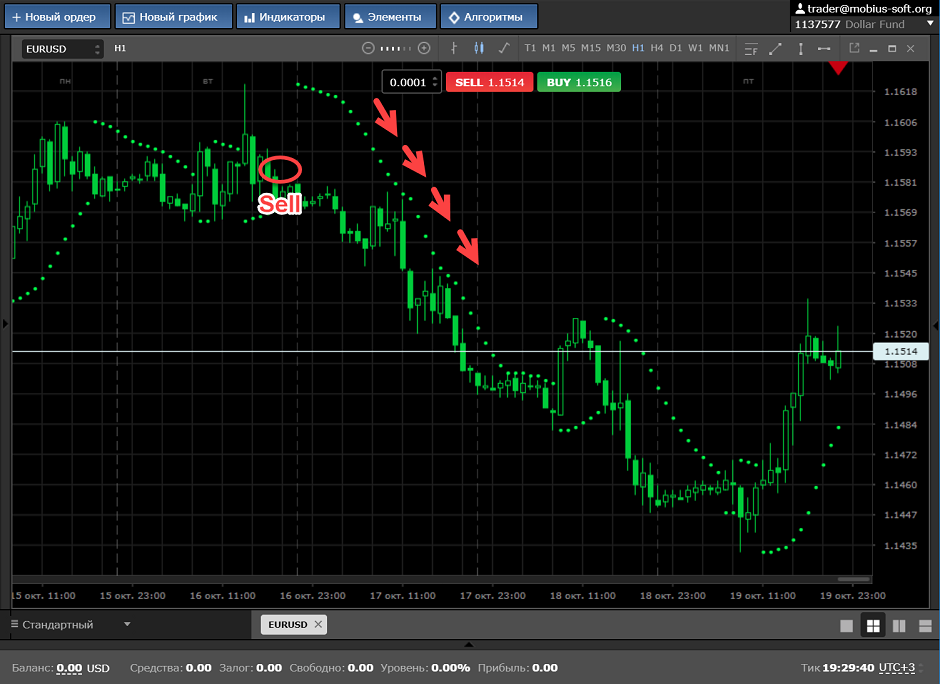Adjust the lot volume stepper arrows
The height and width of the screenshot is (684, 940).
coord(435,82)
